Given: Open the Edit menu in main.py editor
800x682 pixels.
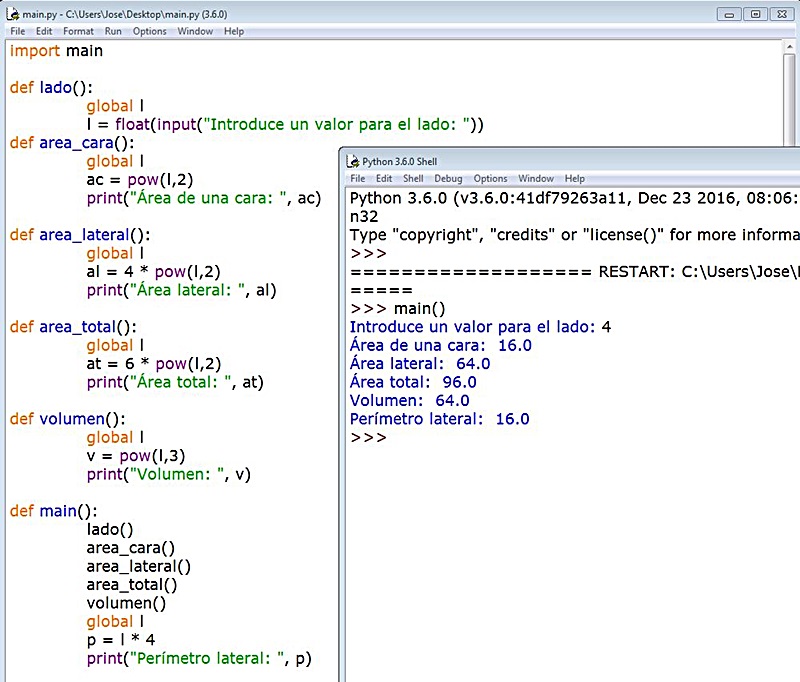Looking at the screenshot, I should (x=43, y=31).
